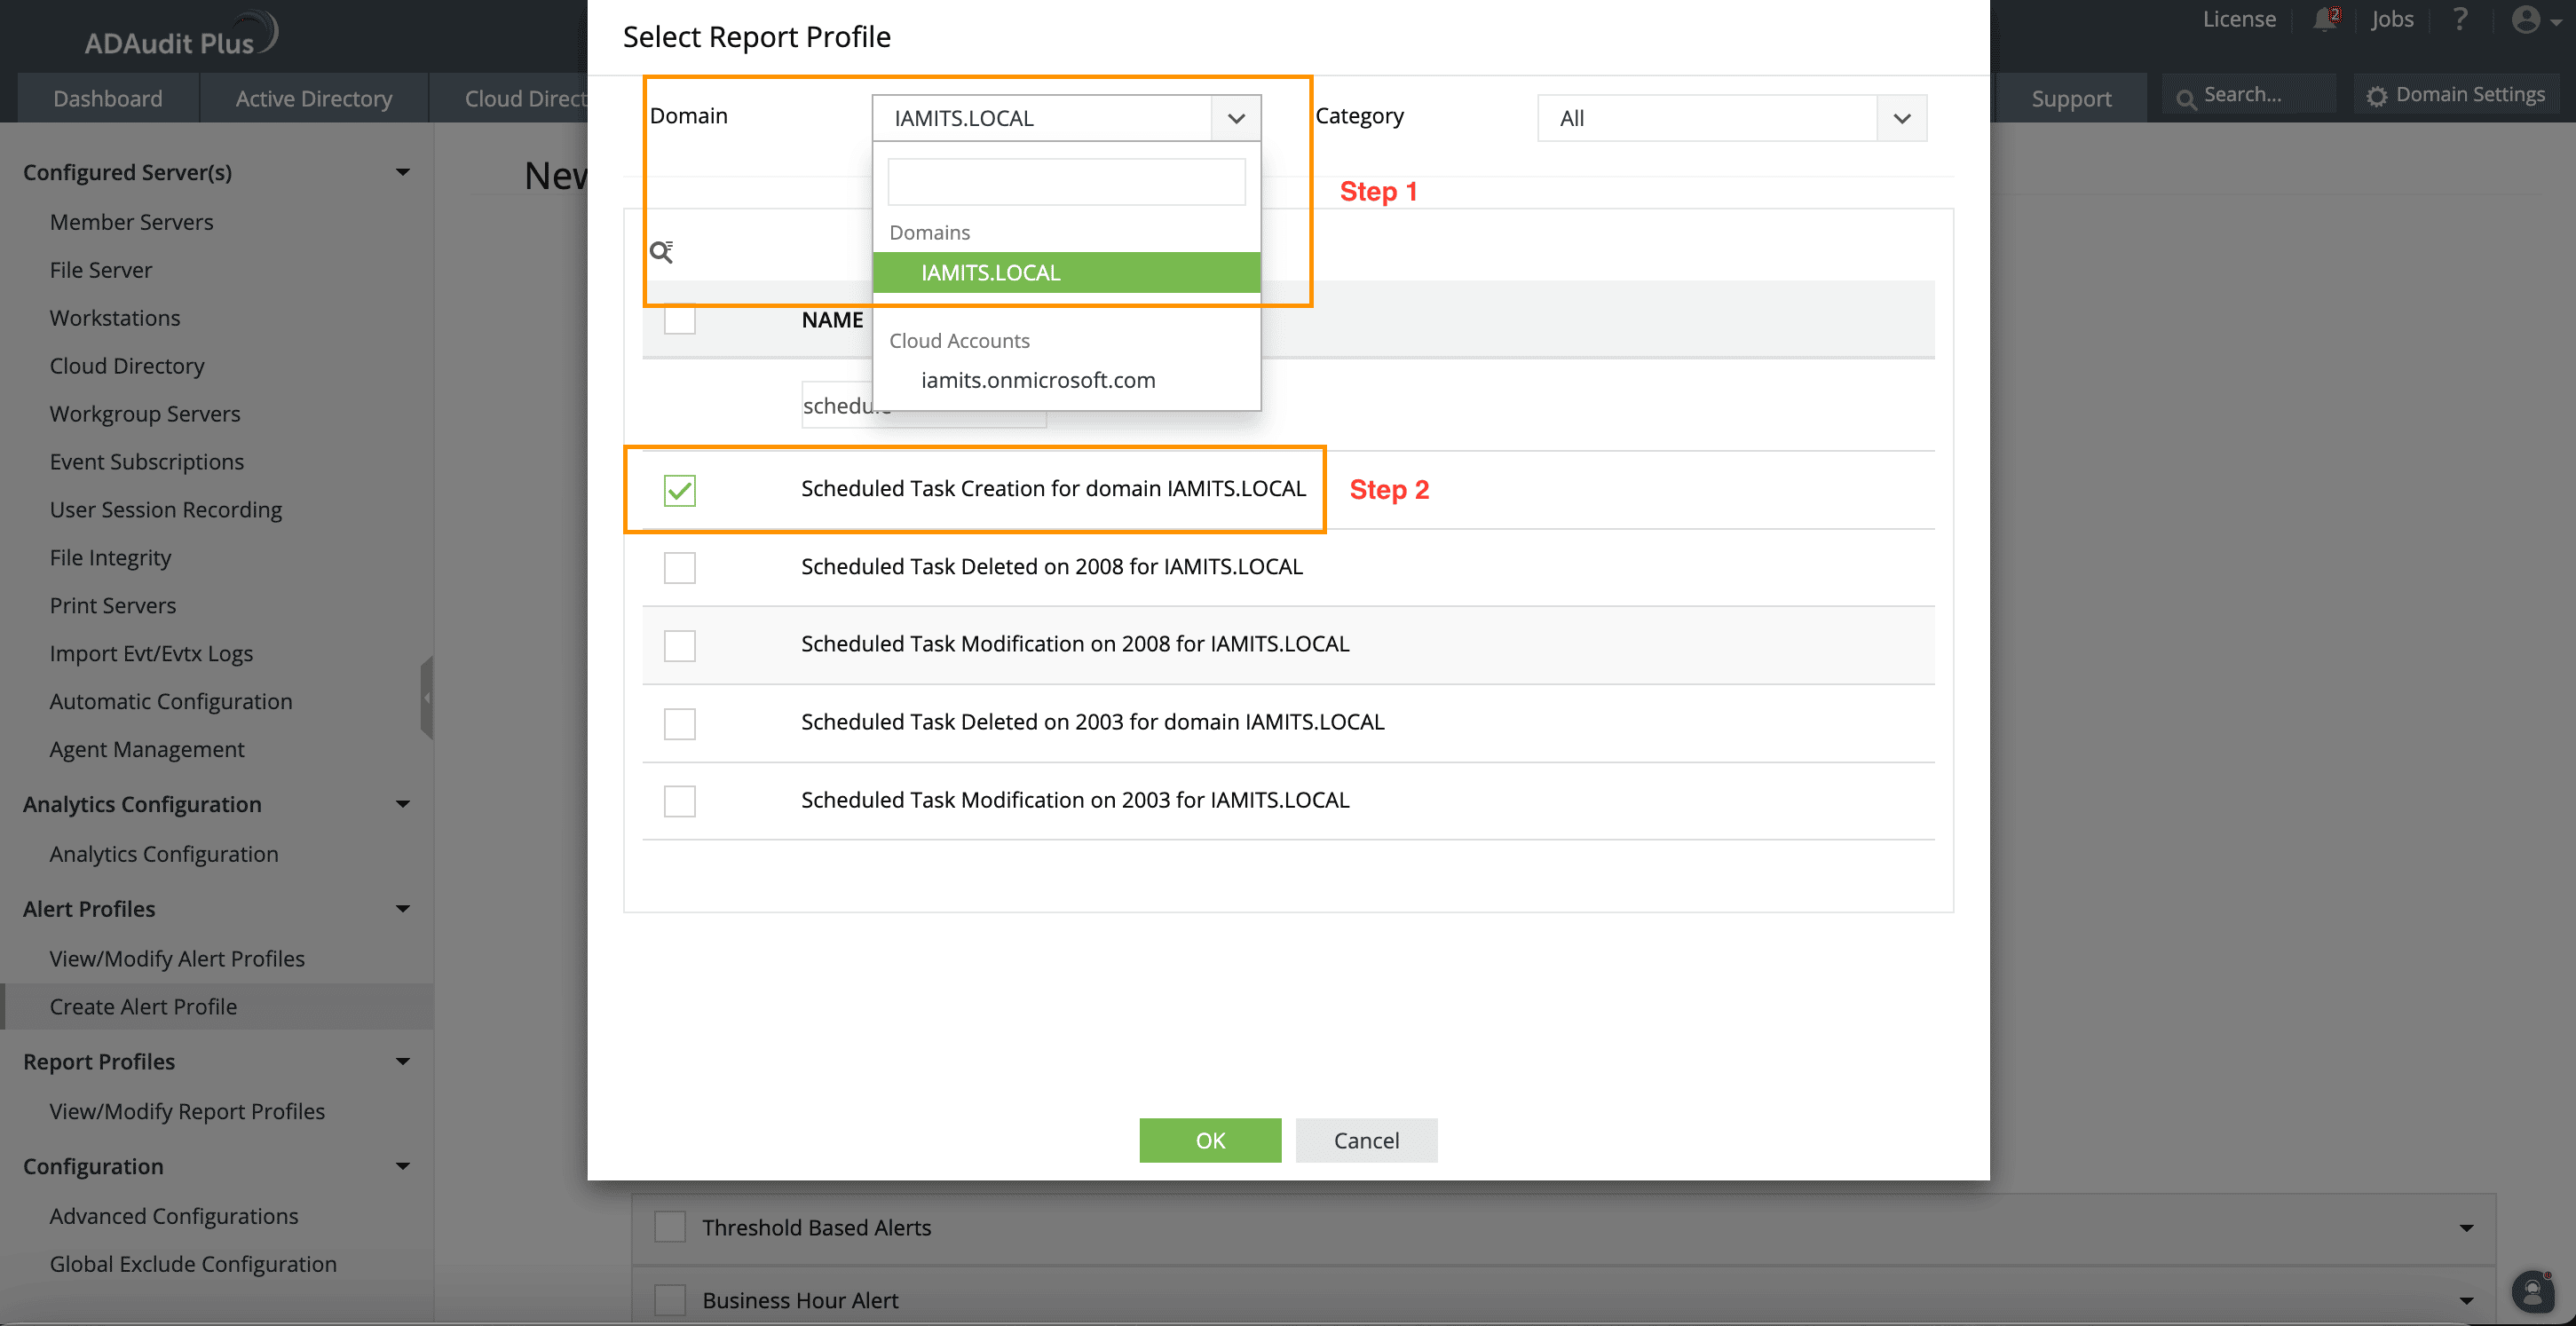Enable the Threshold Based Alerts checkbox

coord(670,1227)
